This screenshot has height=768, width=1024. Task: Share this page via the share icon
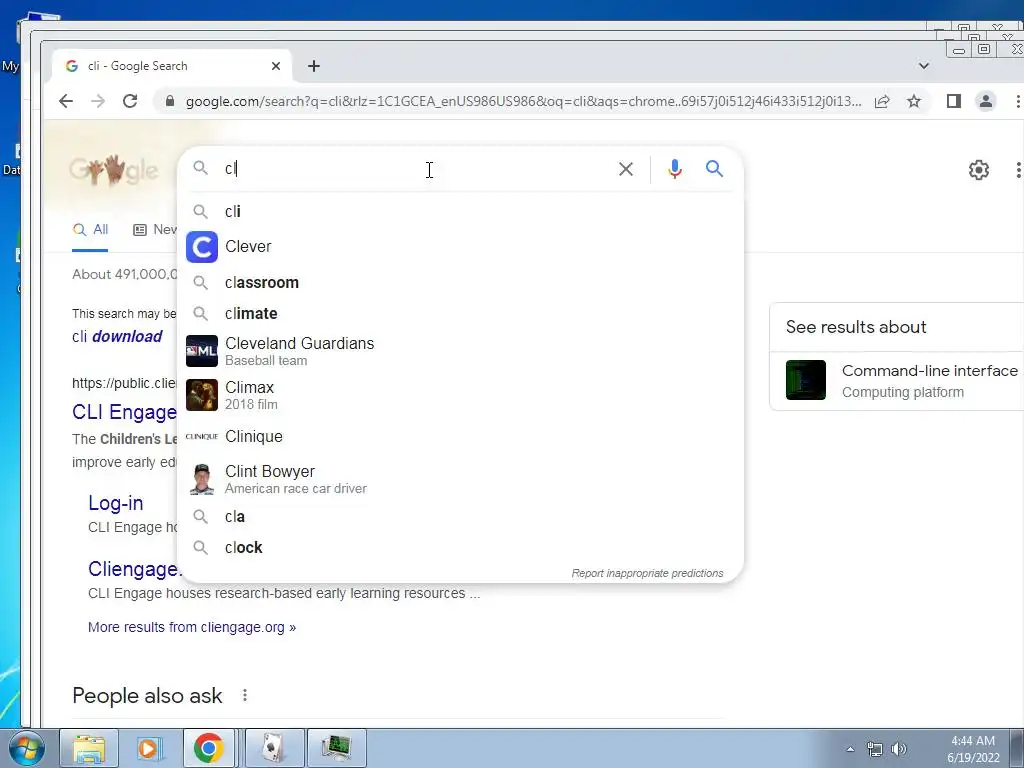tap(882, 101)
